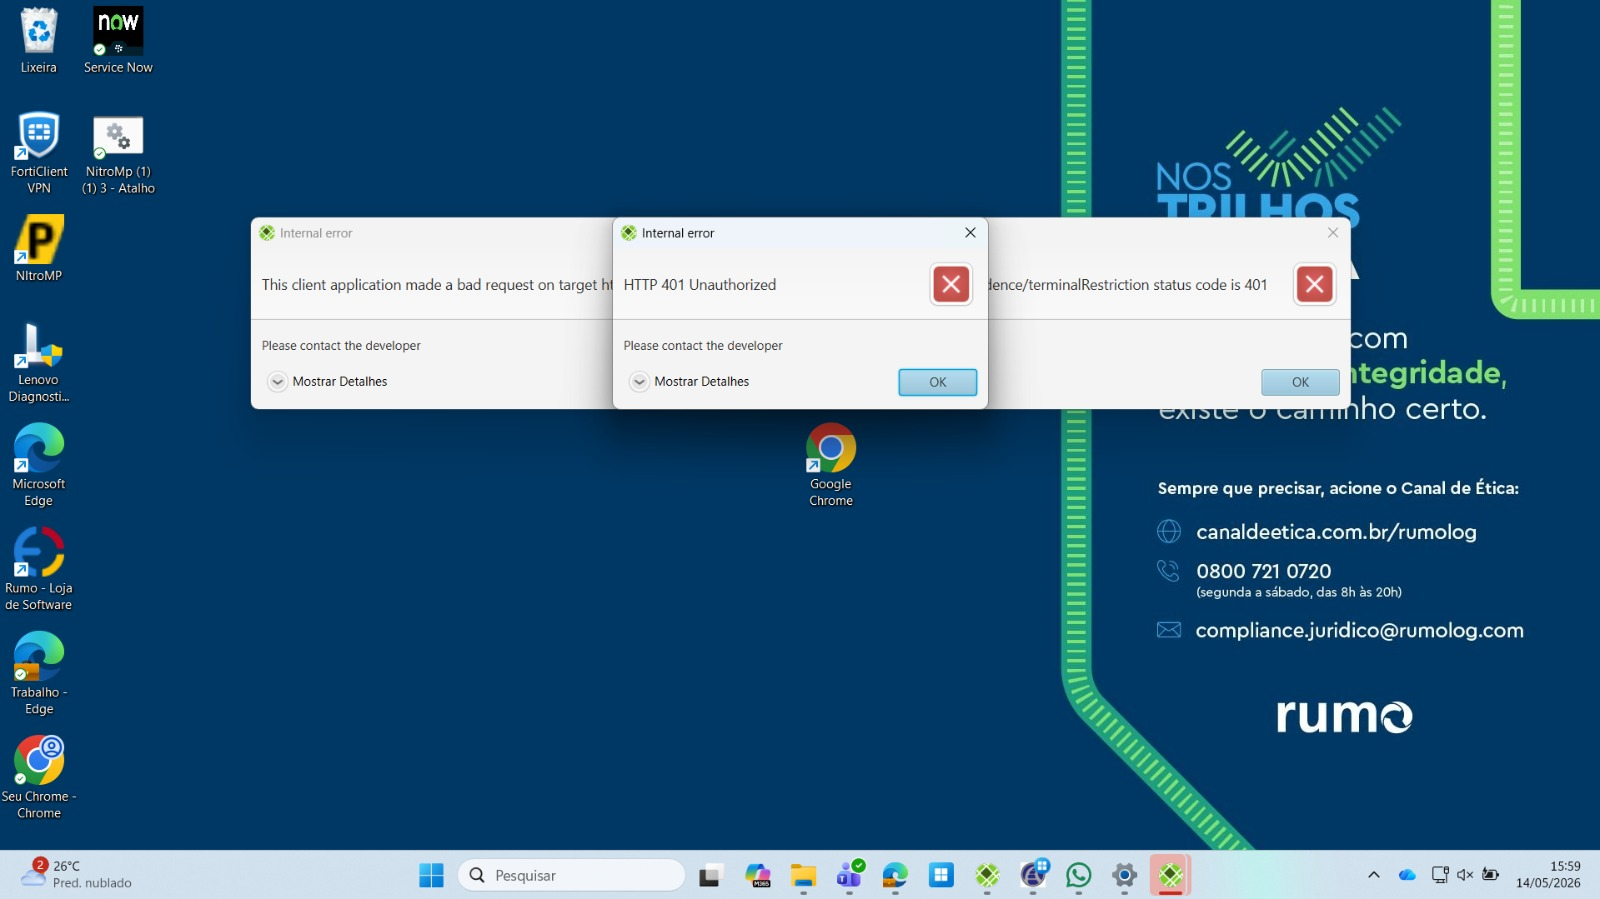Open the taskbar app left of WhatsApp
Image resolution: width=1600 pixels, height=899 pixels.
pos(1033,876)
